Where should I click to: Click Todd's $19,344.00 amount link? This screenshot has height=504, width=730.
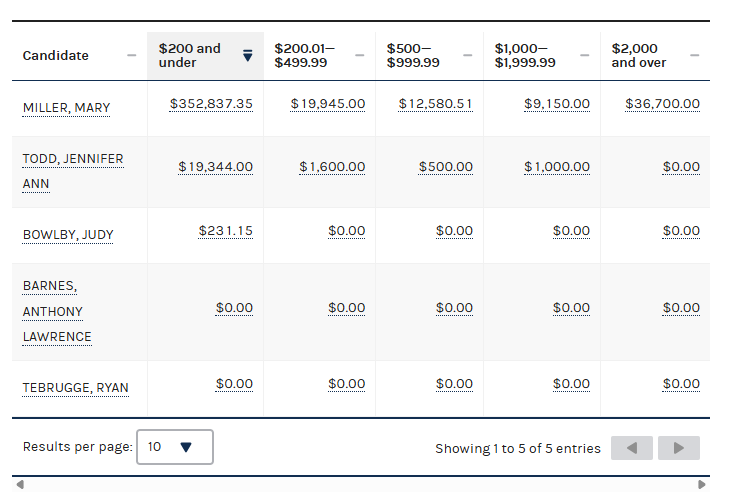click(x=215, y=167)
